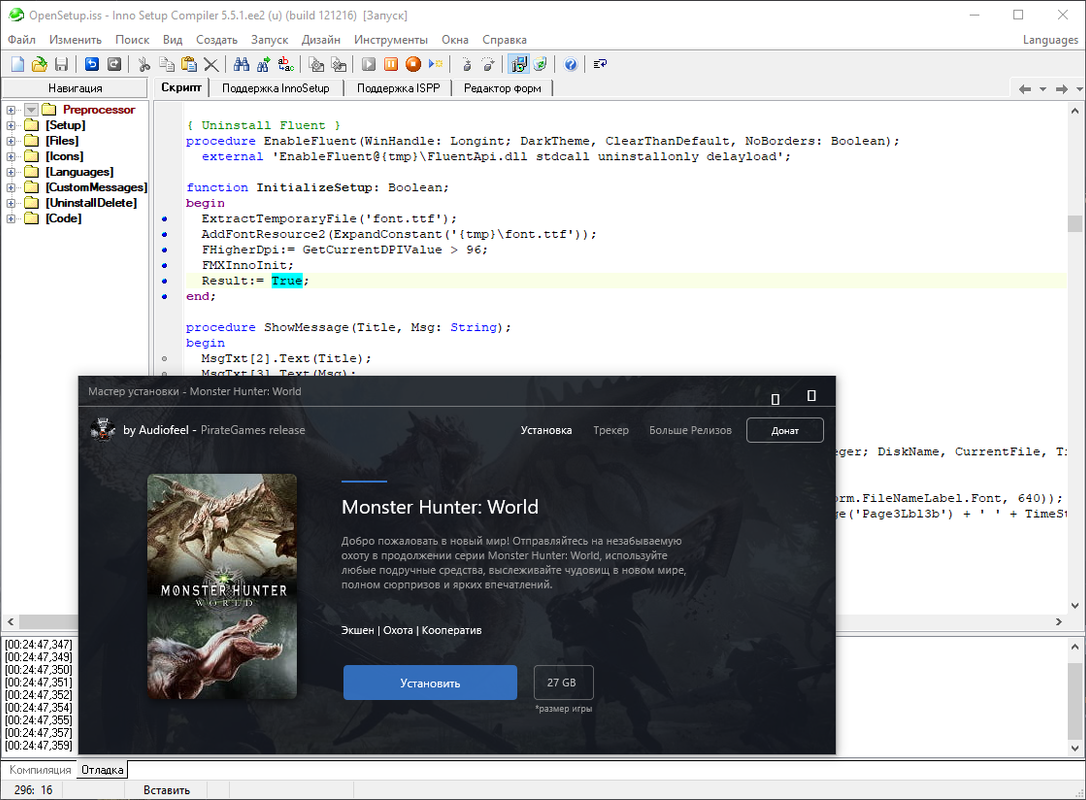Viewport: 1086px width, 800px height.
Task: Undo the last edit
Action: [91, 64]
